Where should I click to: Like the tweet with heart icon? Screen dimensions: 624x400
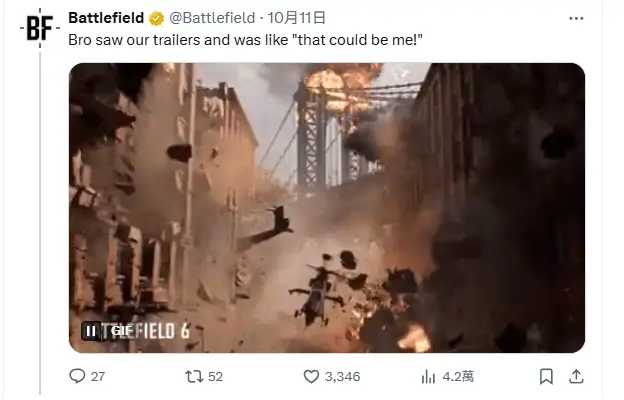pos(311,376)
